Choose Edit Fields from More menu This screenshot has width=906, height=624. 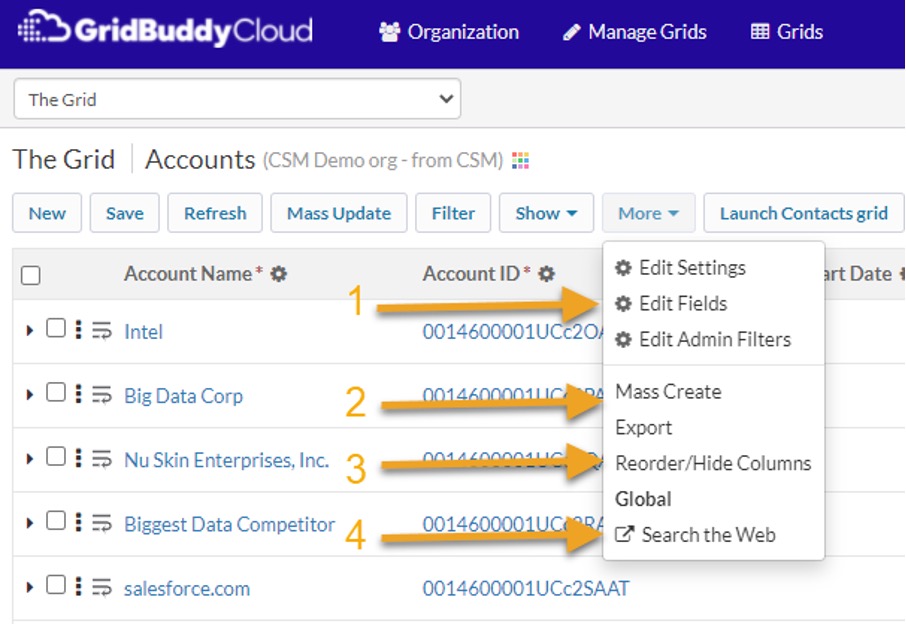[671, 303]
